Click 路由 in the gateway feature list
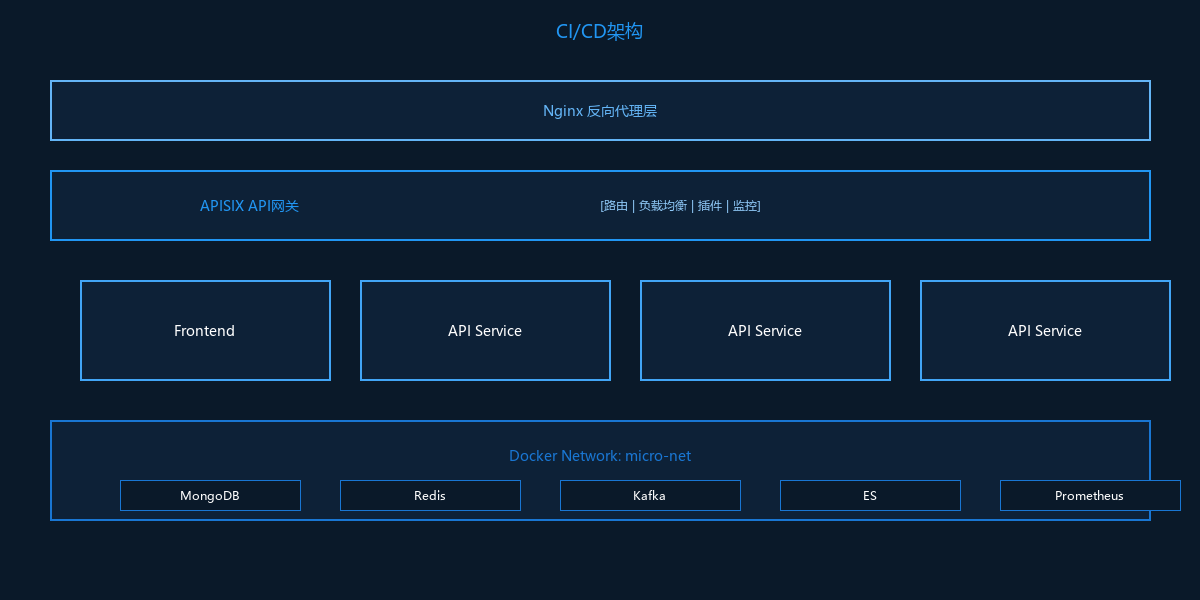 [x=615, y=206]
